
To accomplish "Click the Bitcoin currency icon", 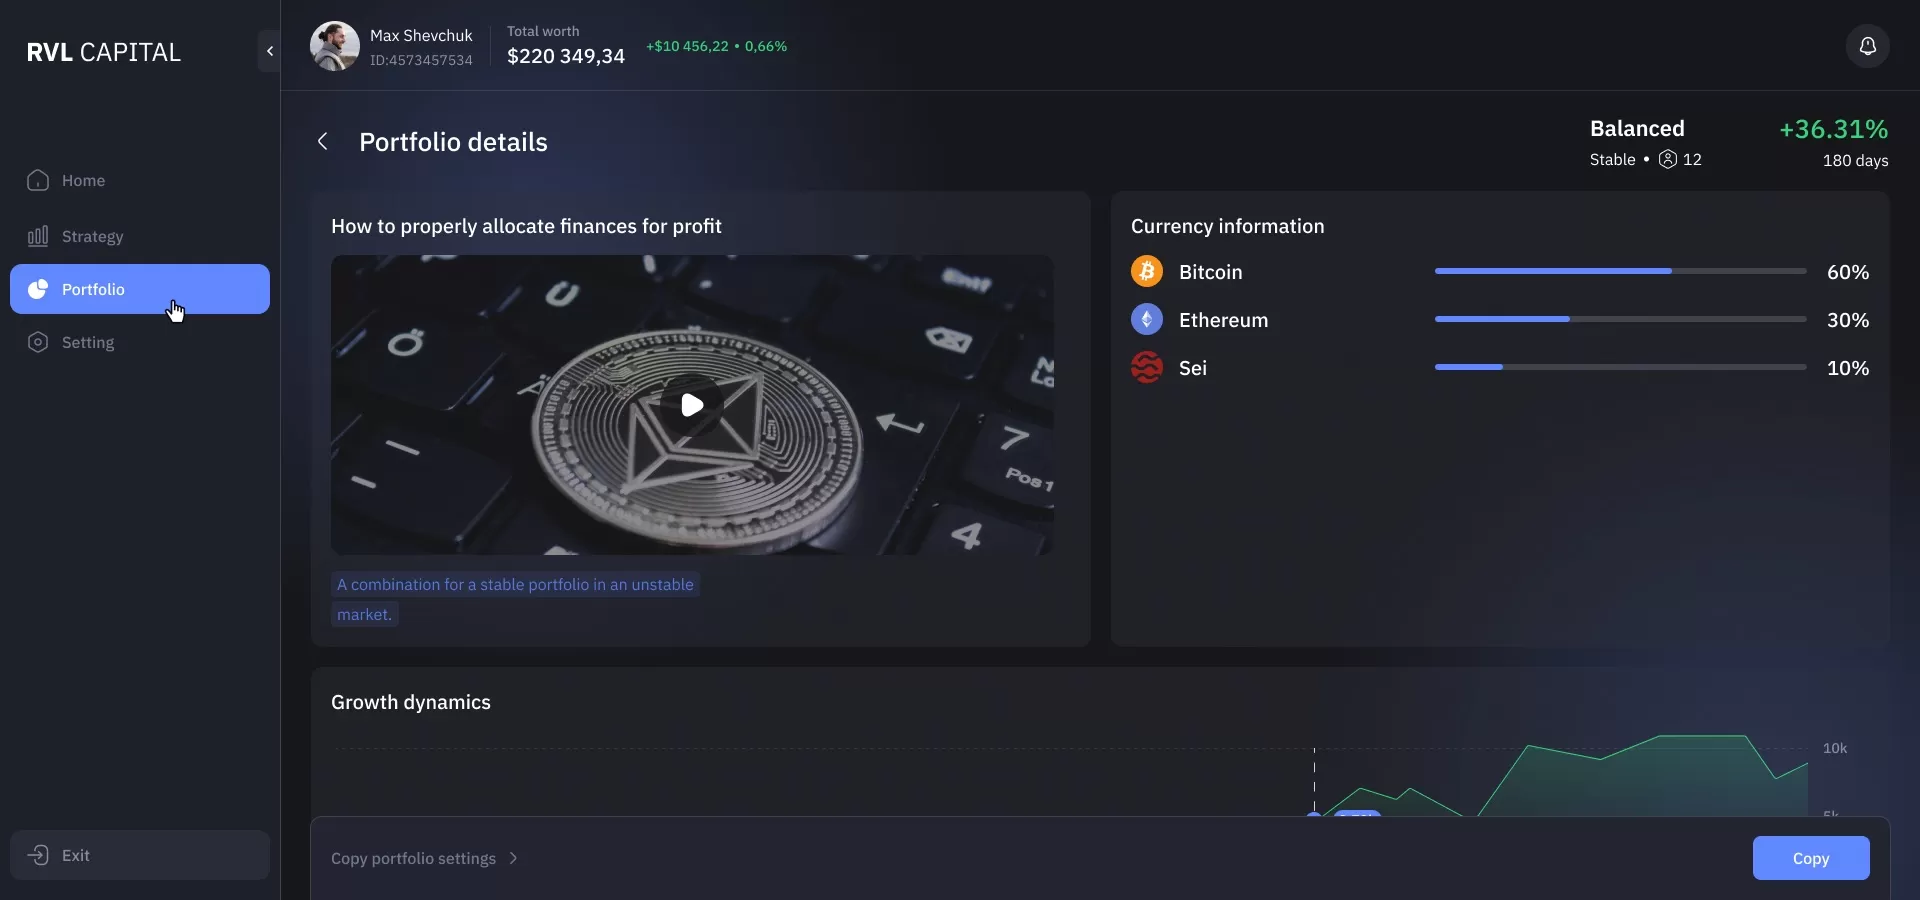I will 1147,271.
